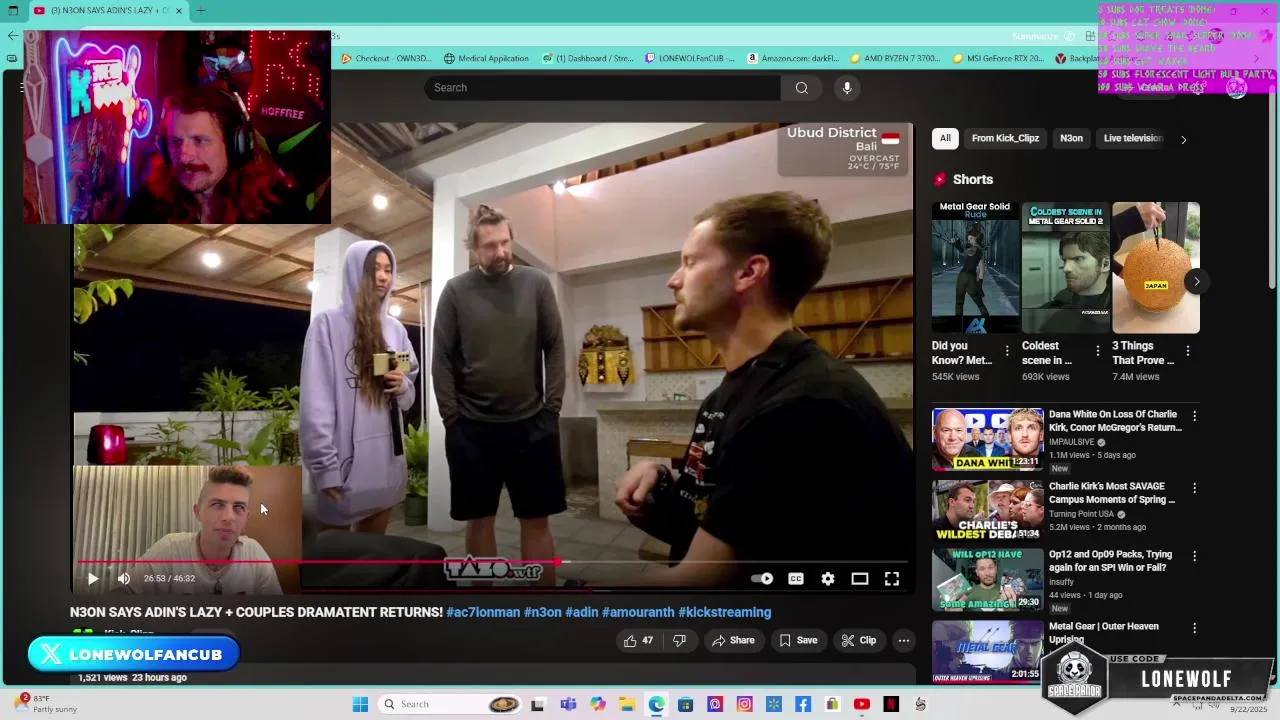This screenshot has width=1280, height=720.
Task: Open Copilot from the taskbar
Action: point(597,704)
